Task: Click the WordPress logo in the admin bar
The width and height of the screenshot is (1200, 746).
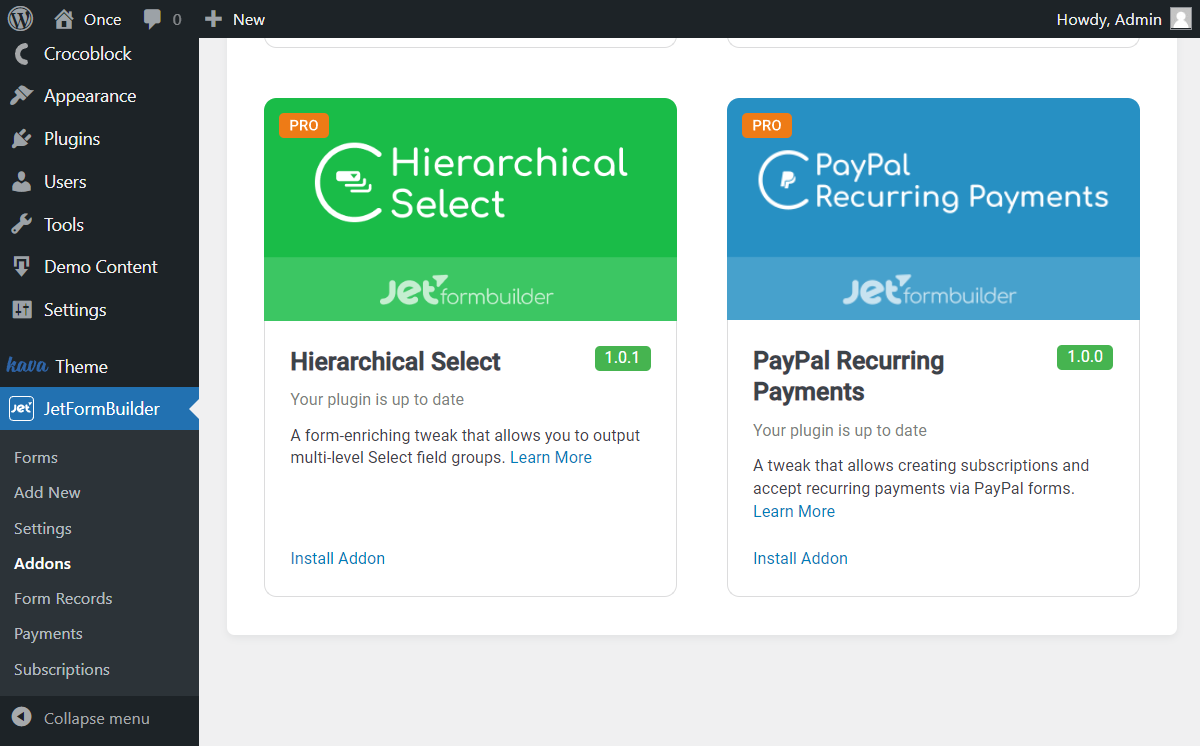Action: point(20,18)
